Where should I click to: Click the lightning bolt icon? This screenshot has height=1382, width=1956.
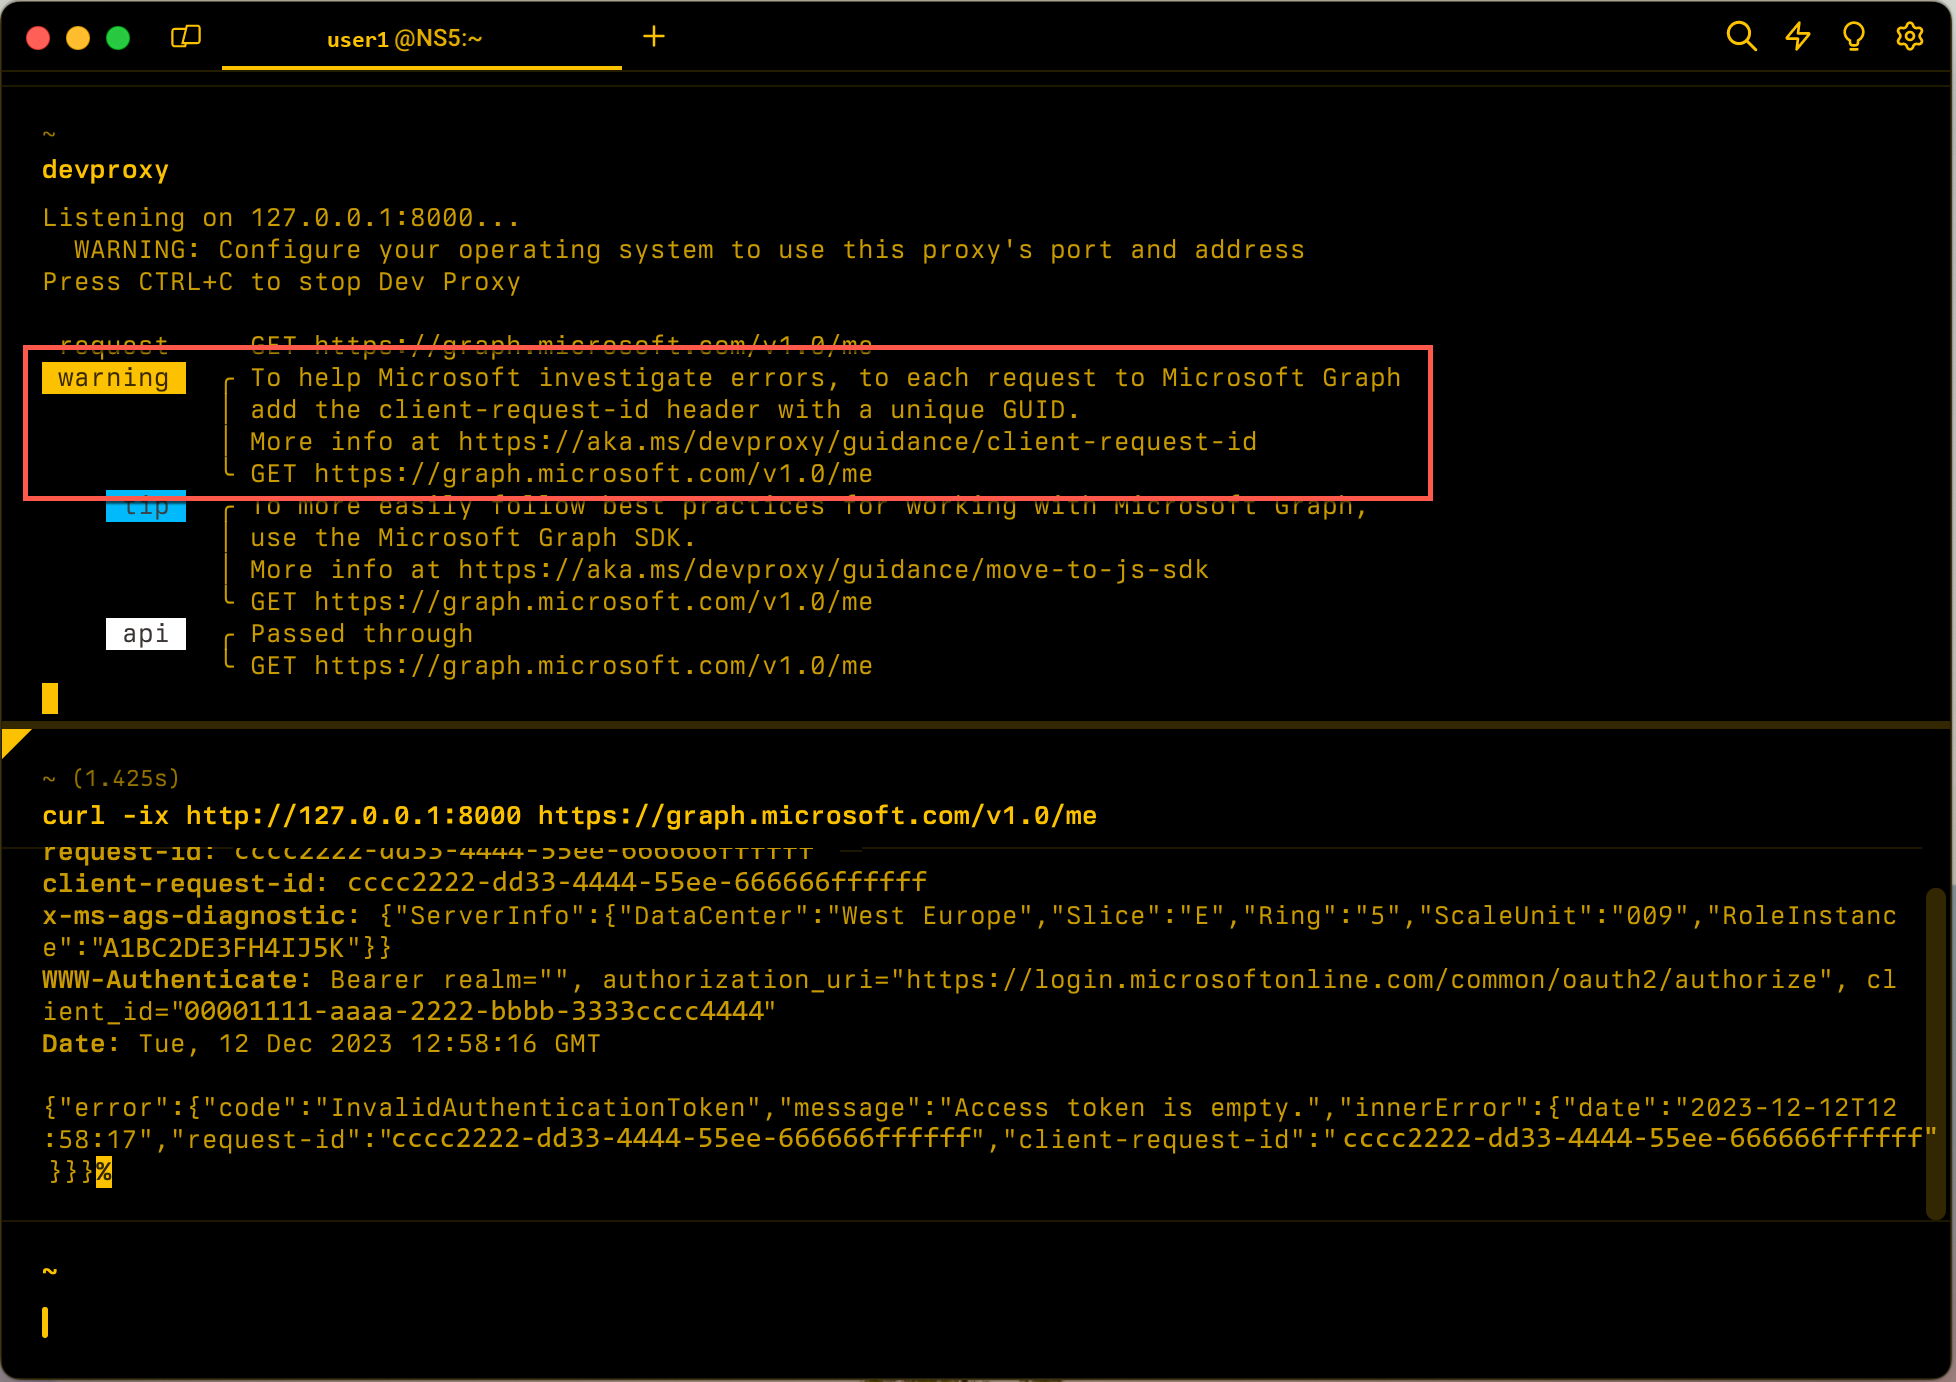1798,37
